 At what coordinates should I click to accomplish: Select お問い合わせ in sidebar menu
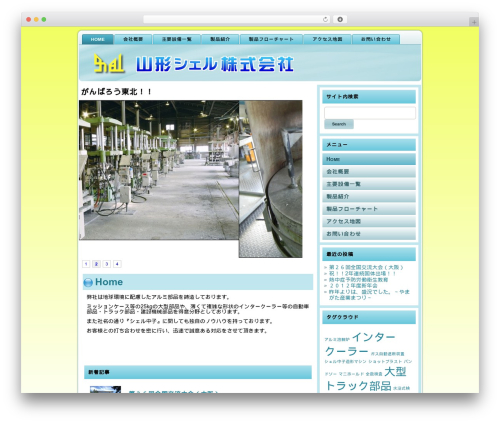pyautogui.click(x=369, y=234)
